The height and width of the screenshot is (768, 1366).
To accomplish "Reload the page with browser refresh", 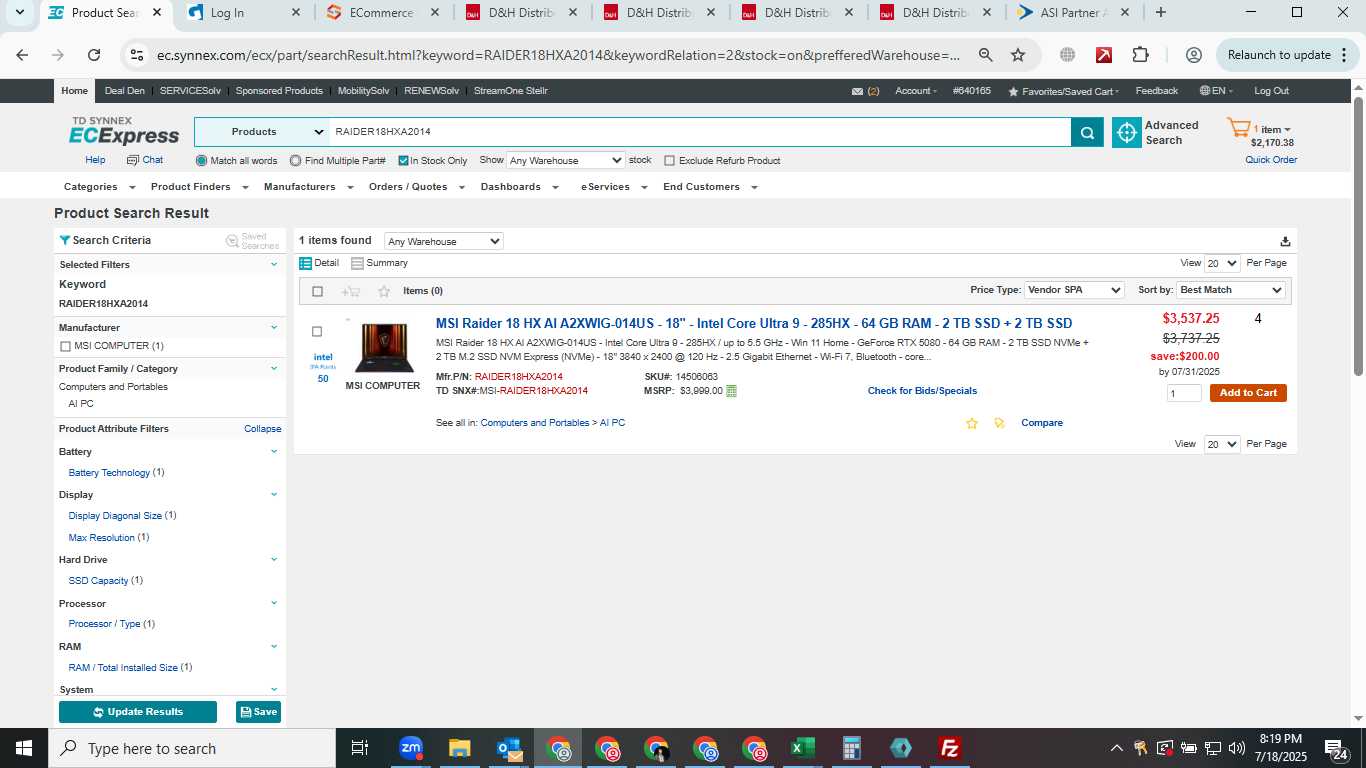I will 94,55.
